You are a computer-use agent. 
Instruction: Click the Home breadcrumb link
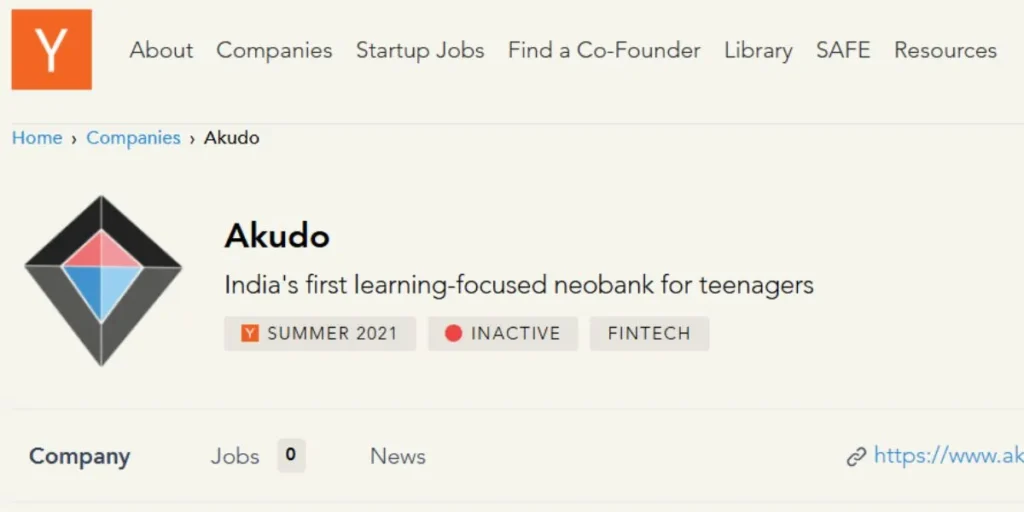[x=37, y=138]
